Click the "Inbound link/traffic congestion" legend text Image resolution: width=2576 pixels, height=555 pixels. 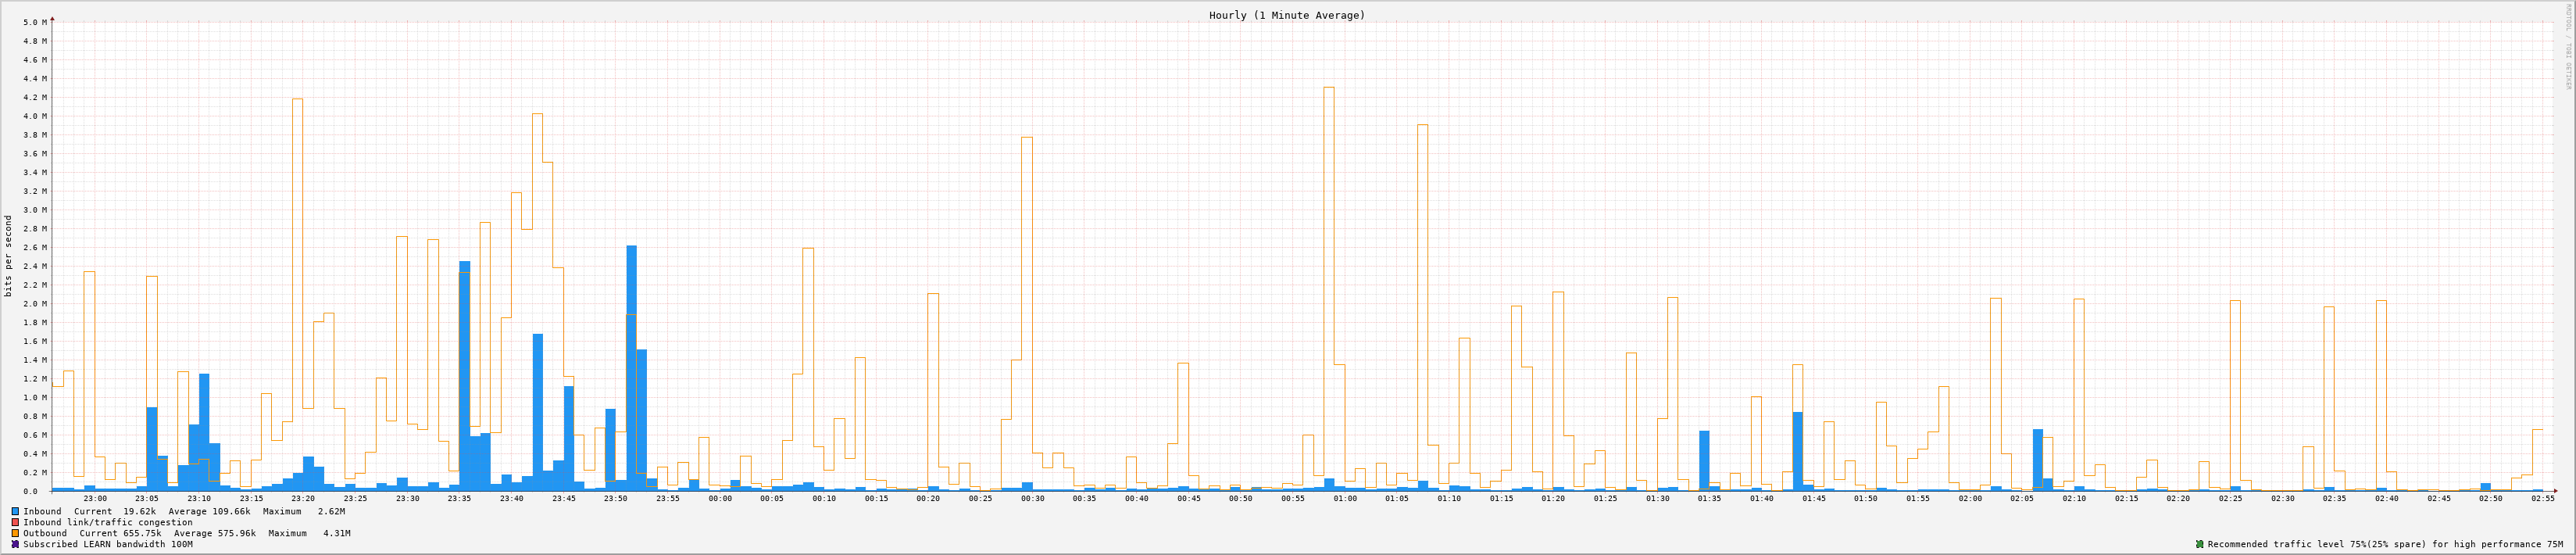(108, 522)
